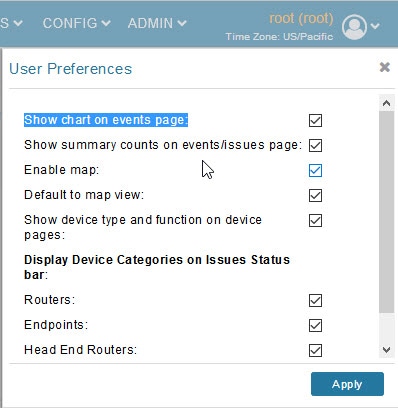This screenshot has height=408, width=398.
Task: Open the CONFIG menu
Action: coord(76,23)
